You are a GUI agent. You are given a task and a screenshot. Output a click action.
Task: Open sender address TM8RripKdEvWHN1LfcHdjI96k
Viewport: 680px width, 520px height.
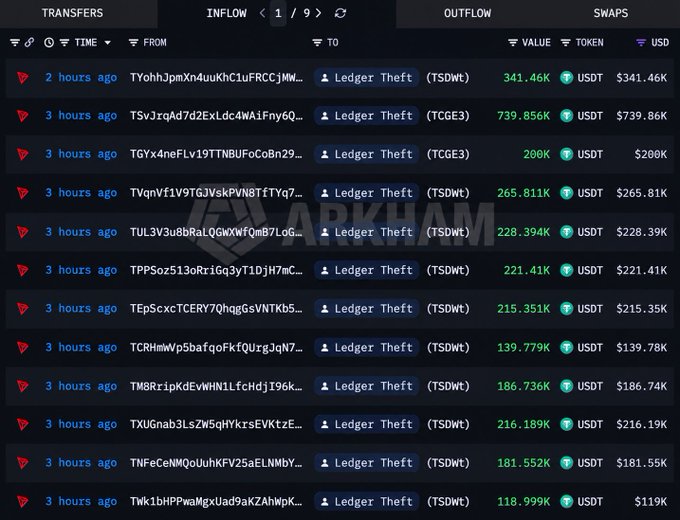click(x=216, y=386)
